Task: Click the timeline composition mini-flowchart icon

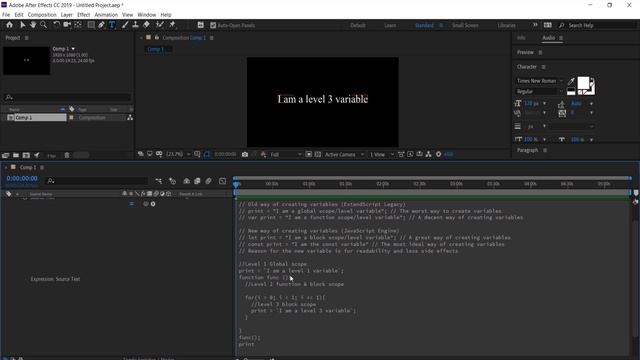Action: 158,181
